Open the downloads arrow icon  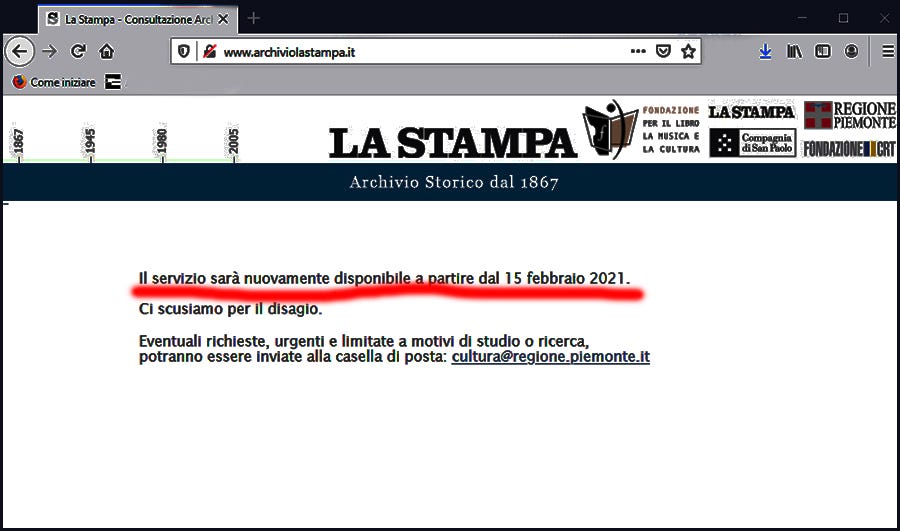pyautogui.click(x=765, y=52)
